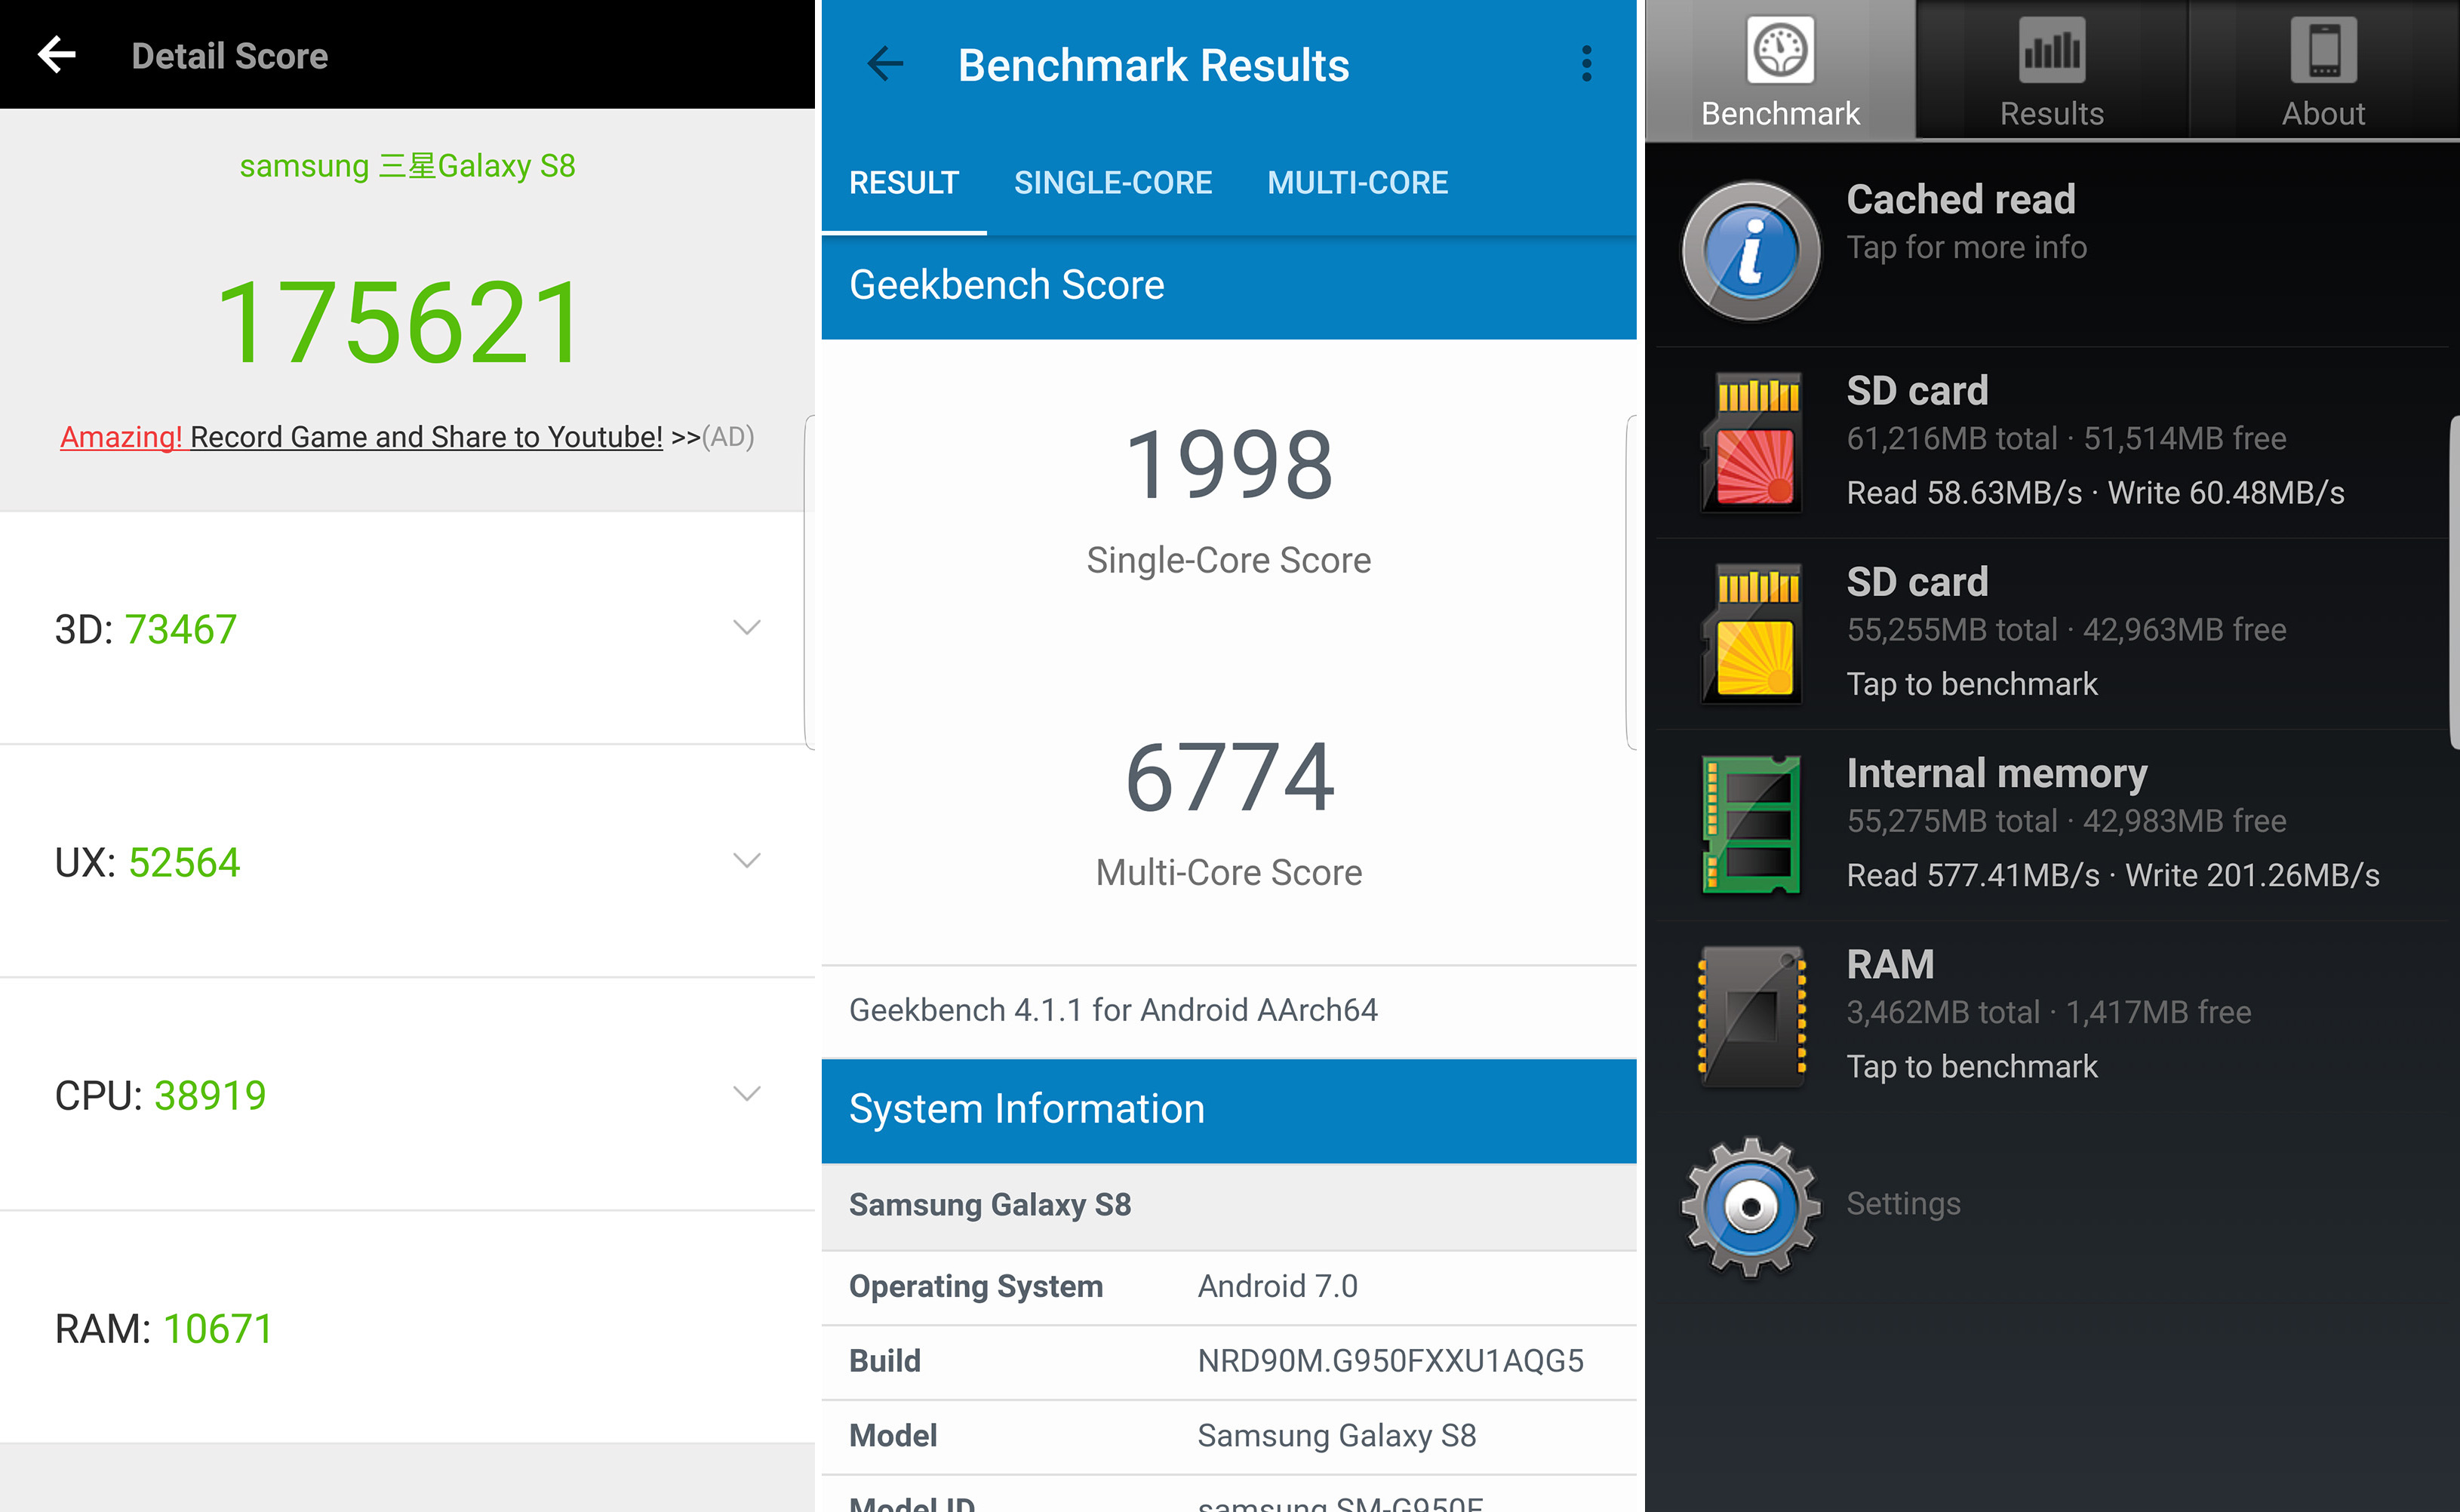Tap the RAM chip icon

coord(1752,1016)
